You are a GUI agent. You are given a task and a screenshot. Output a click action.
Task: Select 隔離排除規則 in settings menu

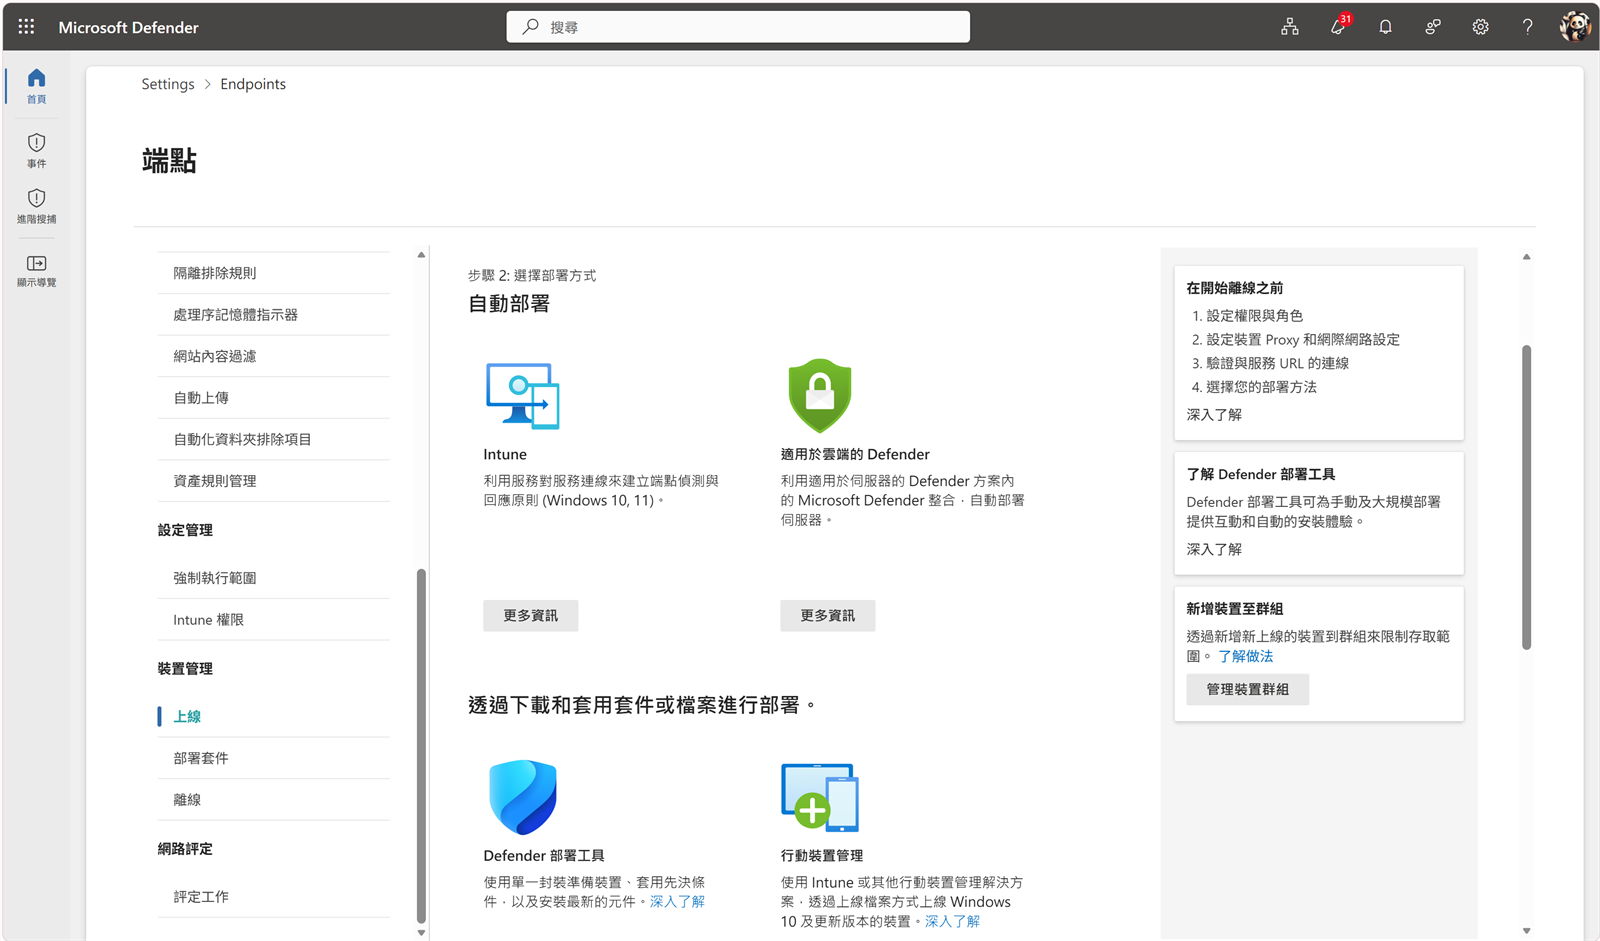point(273,273)
